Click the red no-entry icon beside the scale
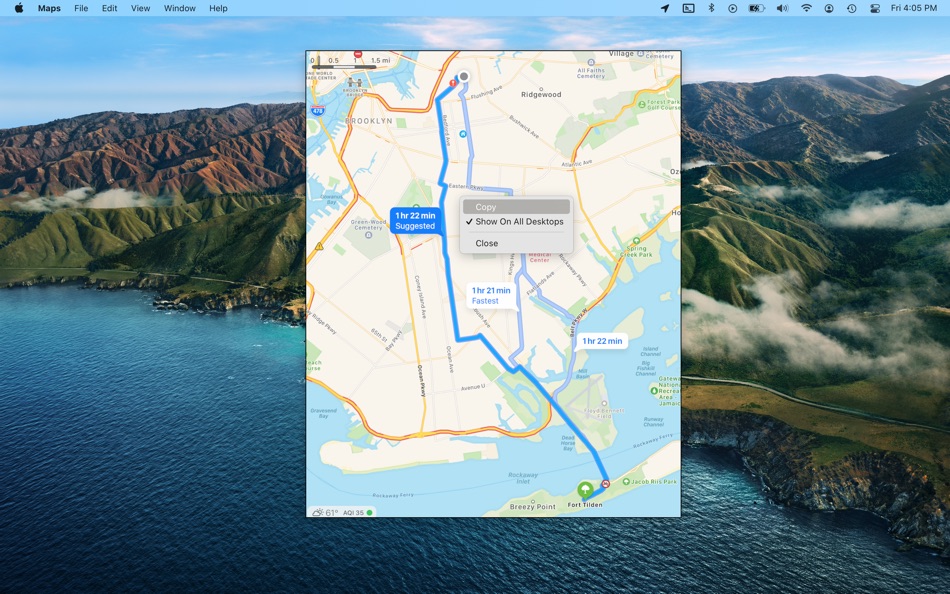The image size is (950, 594). tap(358, 54)
